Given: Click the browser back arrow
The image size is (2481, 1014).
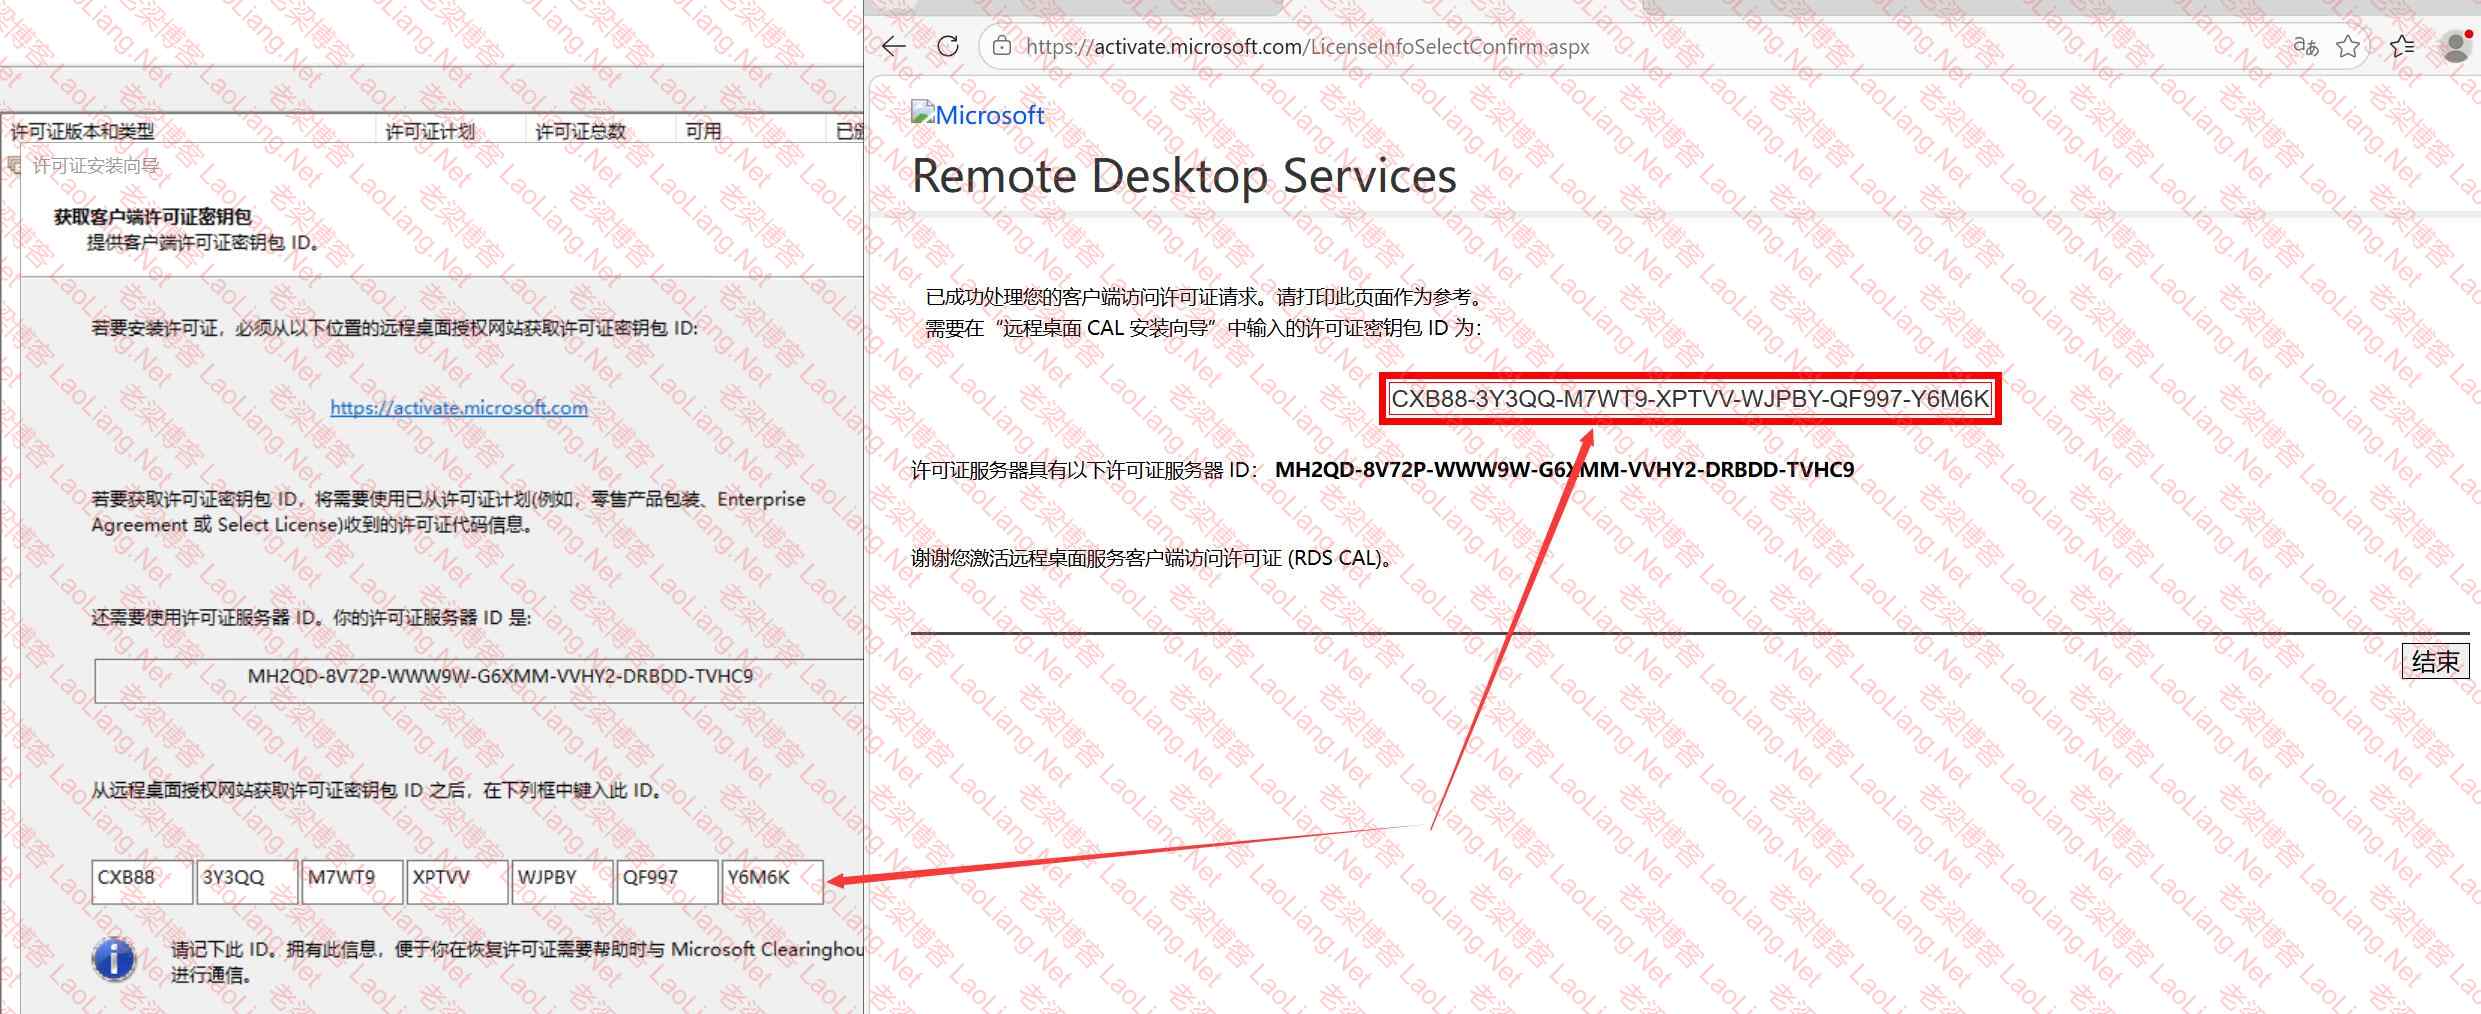Looking at the screenshot, I should [x=894, y=47].
